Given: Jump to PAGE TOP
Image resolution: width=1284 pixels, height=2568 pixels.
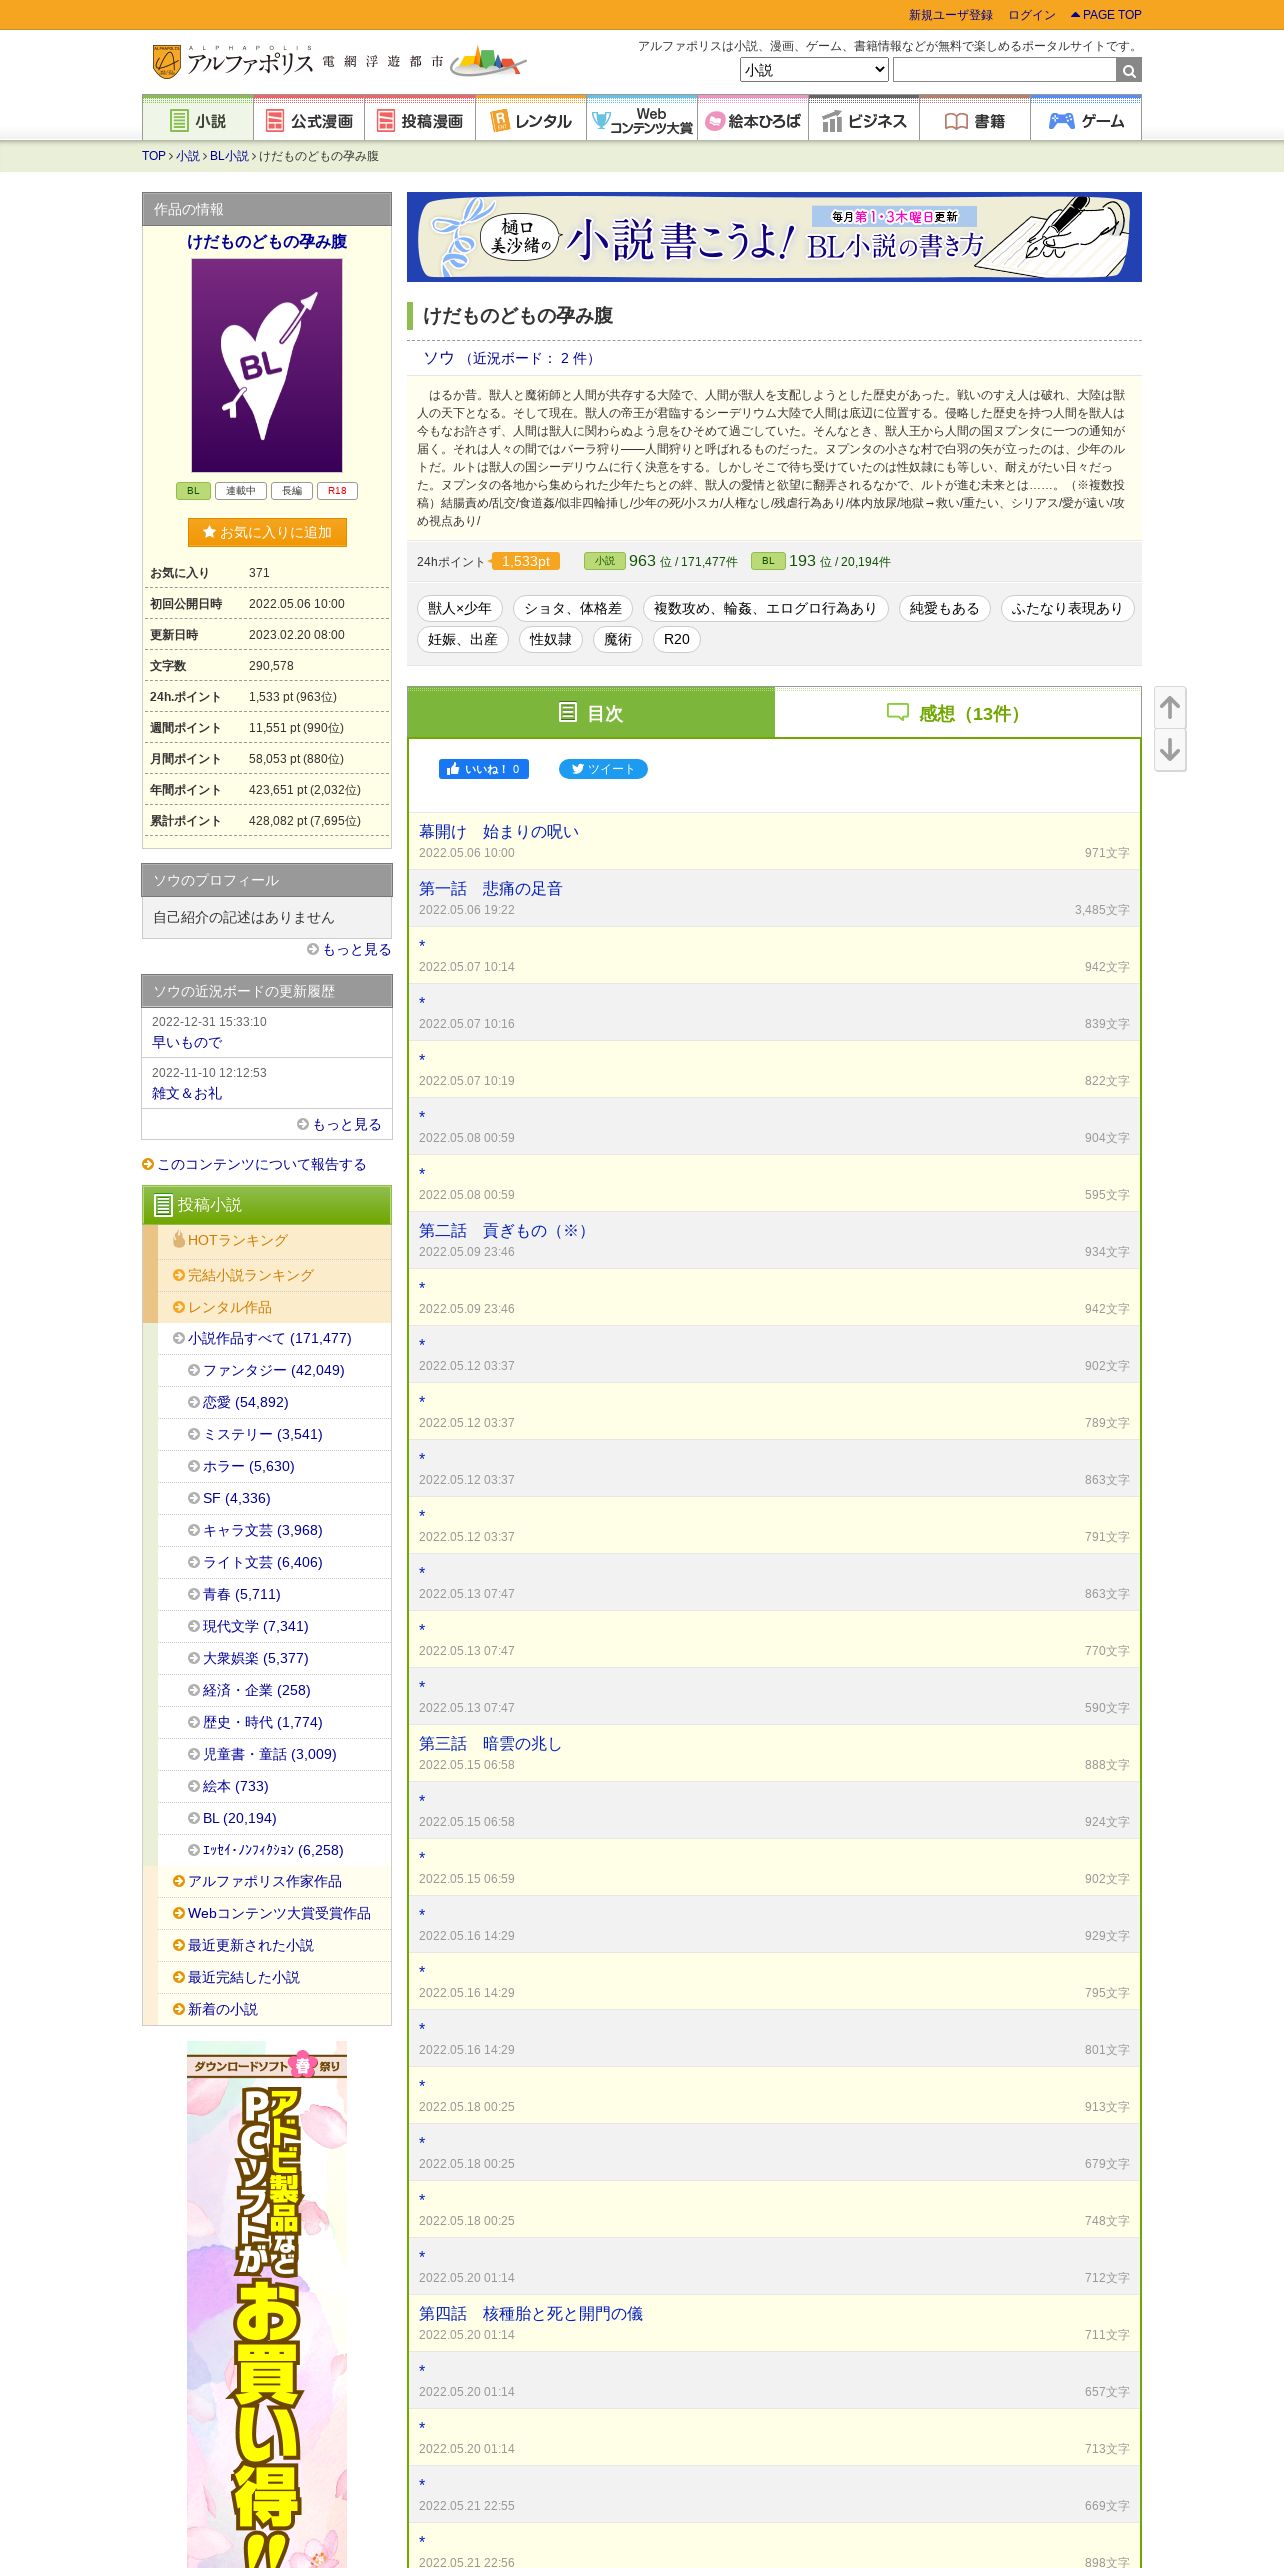Looking at the screenshot, I should [1106, 15].
